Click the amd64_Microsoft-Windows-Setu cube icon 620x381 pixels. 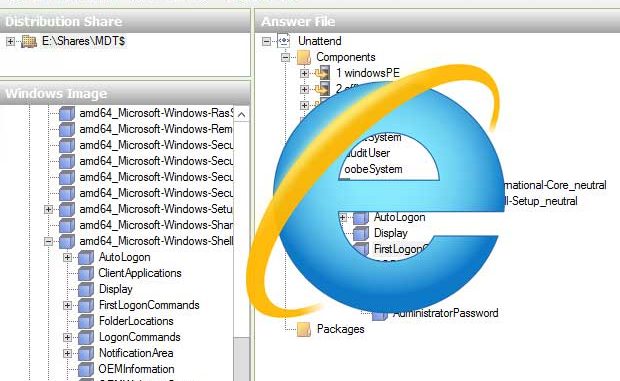tap(67, 209)
